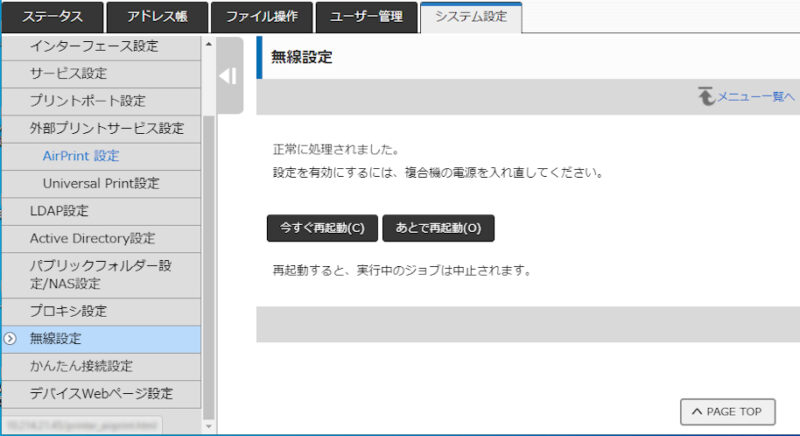Expand 外部プリントサービス設定 section
Screen dimensions: 800x436
[x=107, y=128]
